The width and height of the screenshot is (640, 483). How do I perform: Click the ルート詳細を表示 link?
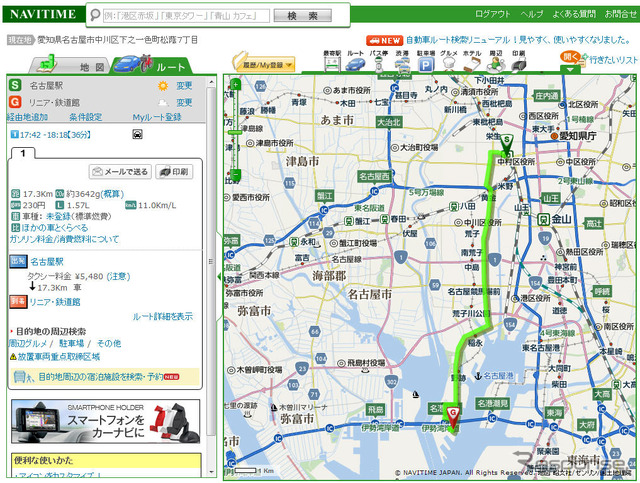162,316
